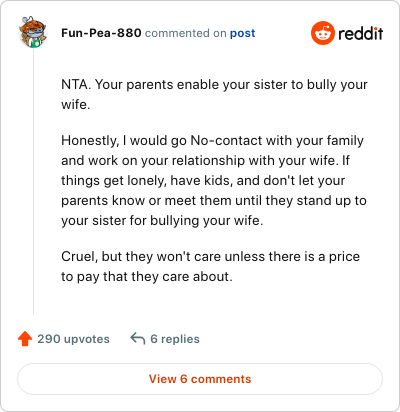Click the 'Honestly, I would go No-contact' paragraph

pos(214,180)
